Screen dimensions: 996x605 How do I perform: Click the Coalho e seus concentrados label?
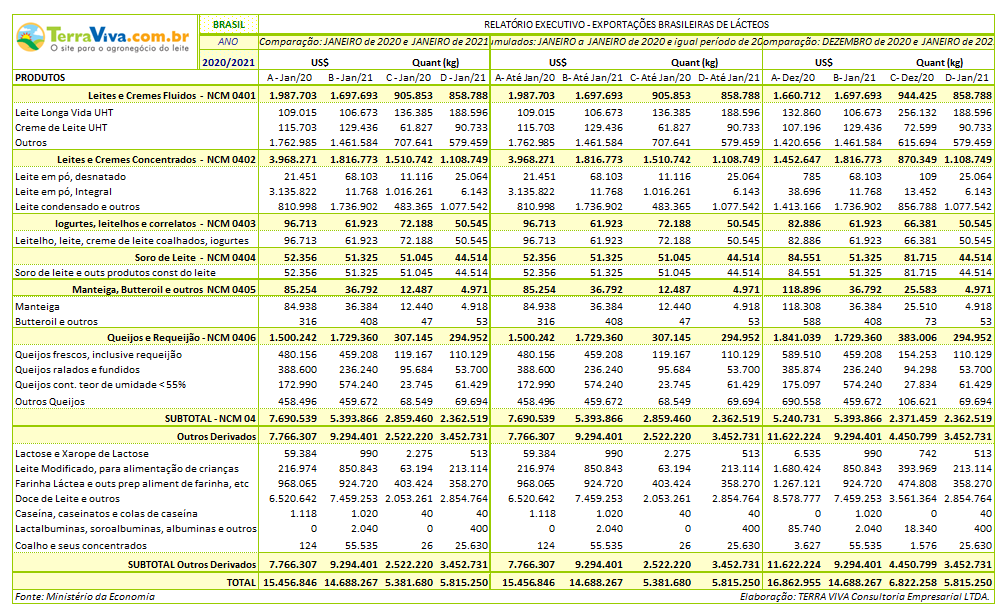tap(81, 546)
